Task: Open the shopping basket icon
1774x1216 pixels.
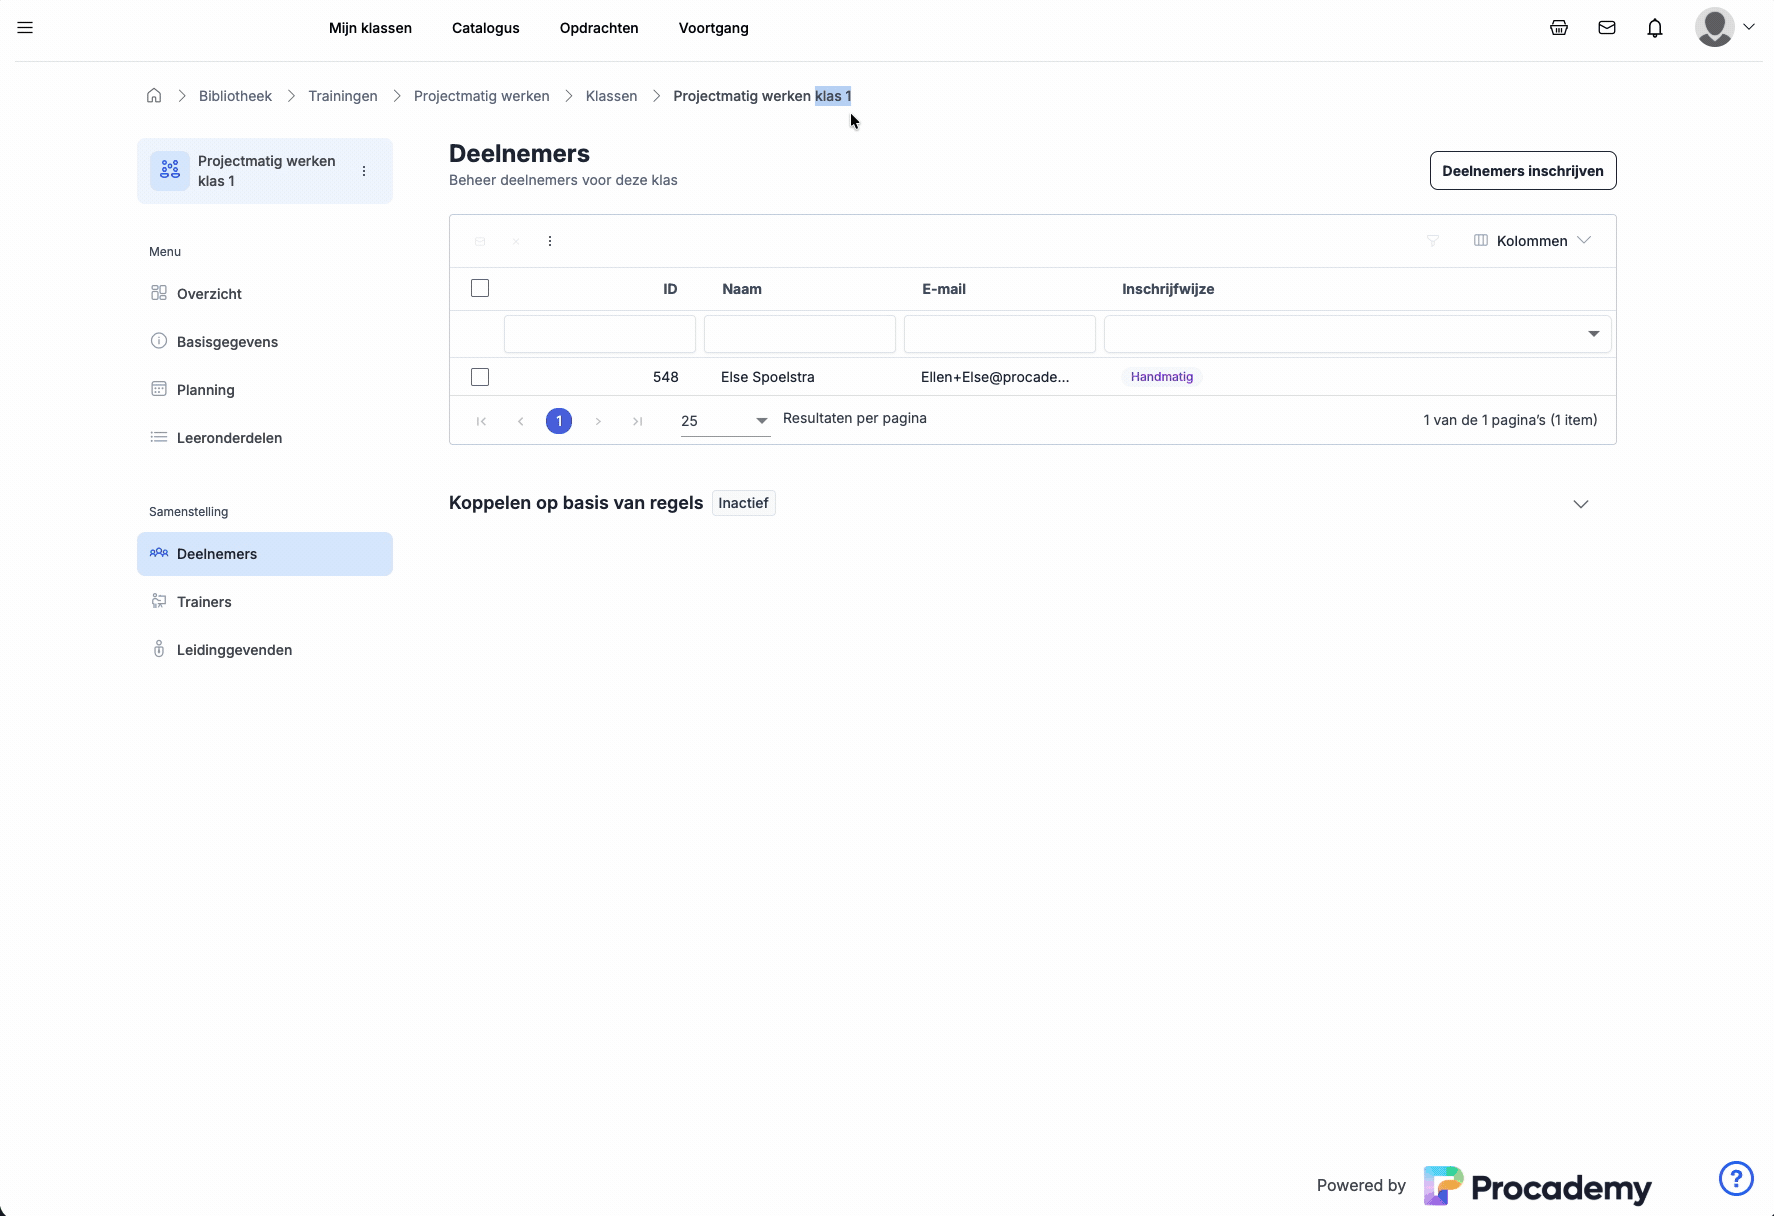Action: [x=1558, y=28]
